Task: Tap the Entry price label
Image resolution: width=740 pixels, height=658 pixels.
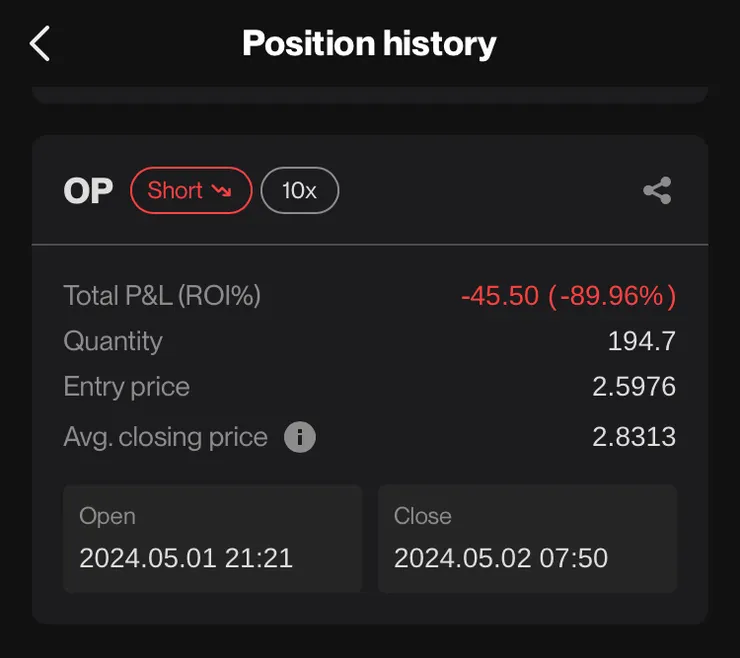Action: tap(126, 387)
